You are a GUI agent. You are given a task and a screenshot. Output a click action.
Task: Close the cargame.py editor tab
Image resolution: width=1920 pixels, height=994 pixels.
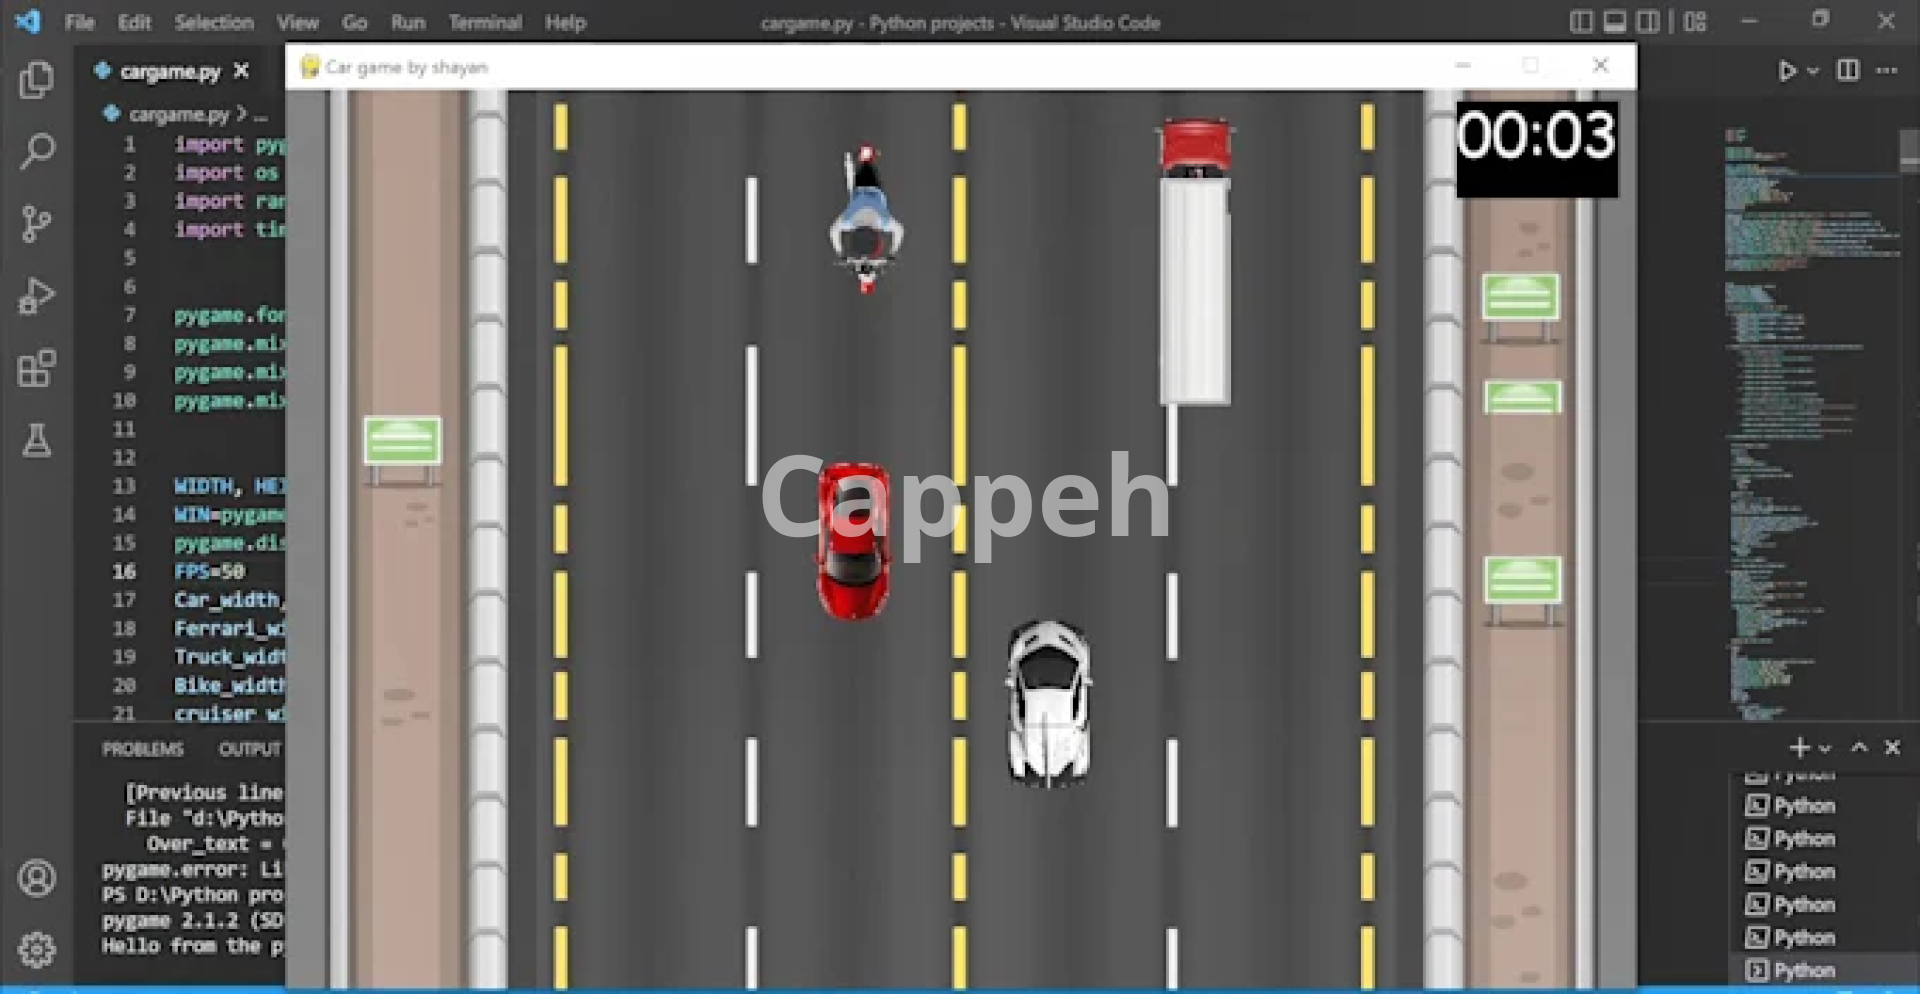[241, 71]
